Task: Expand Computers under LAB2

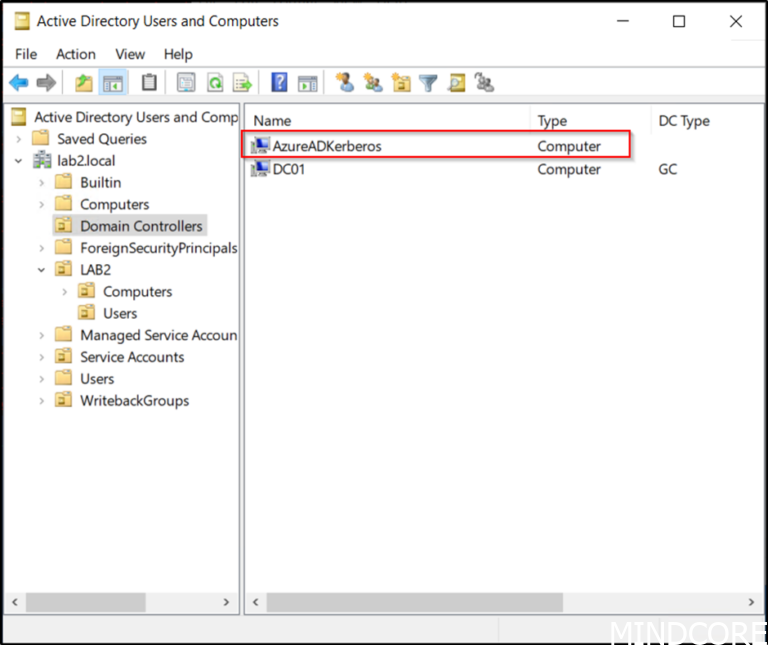Action: click(65, 292)
